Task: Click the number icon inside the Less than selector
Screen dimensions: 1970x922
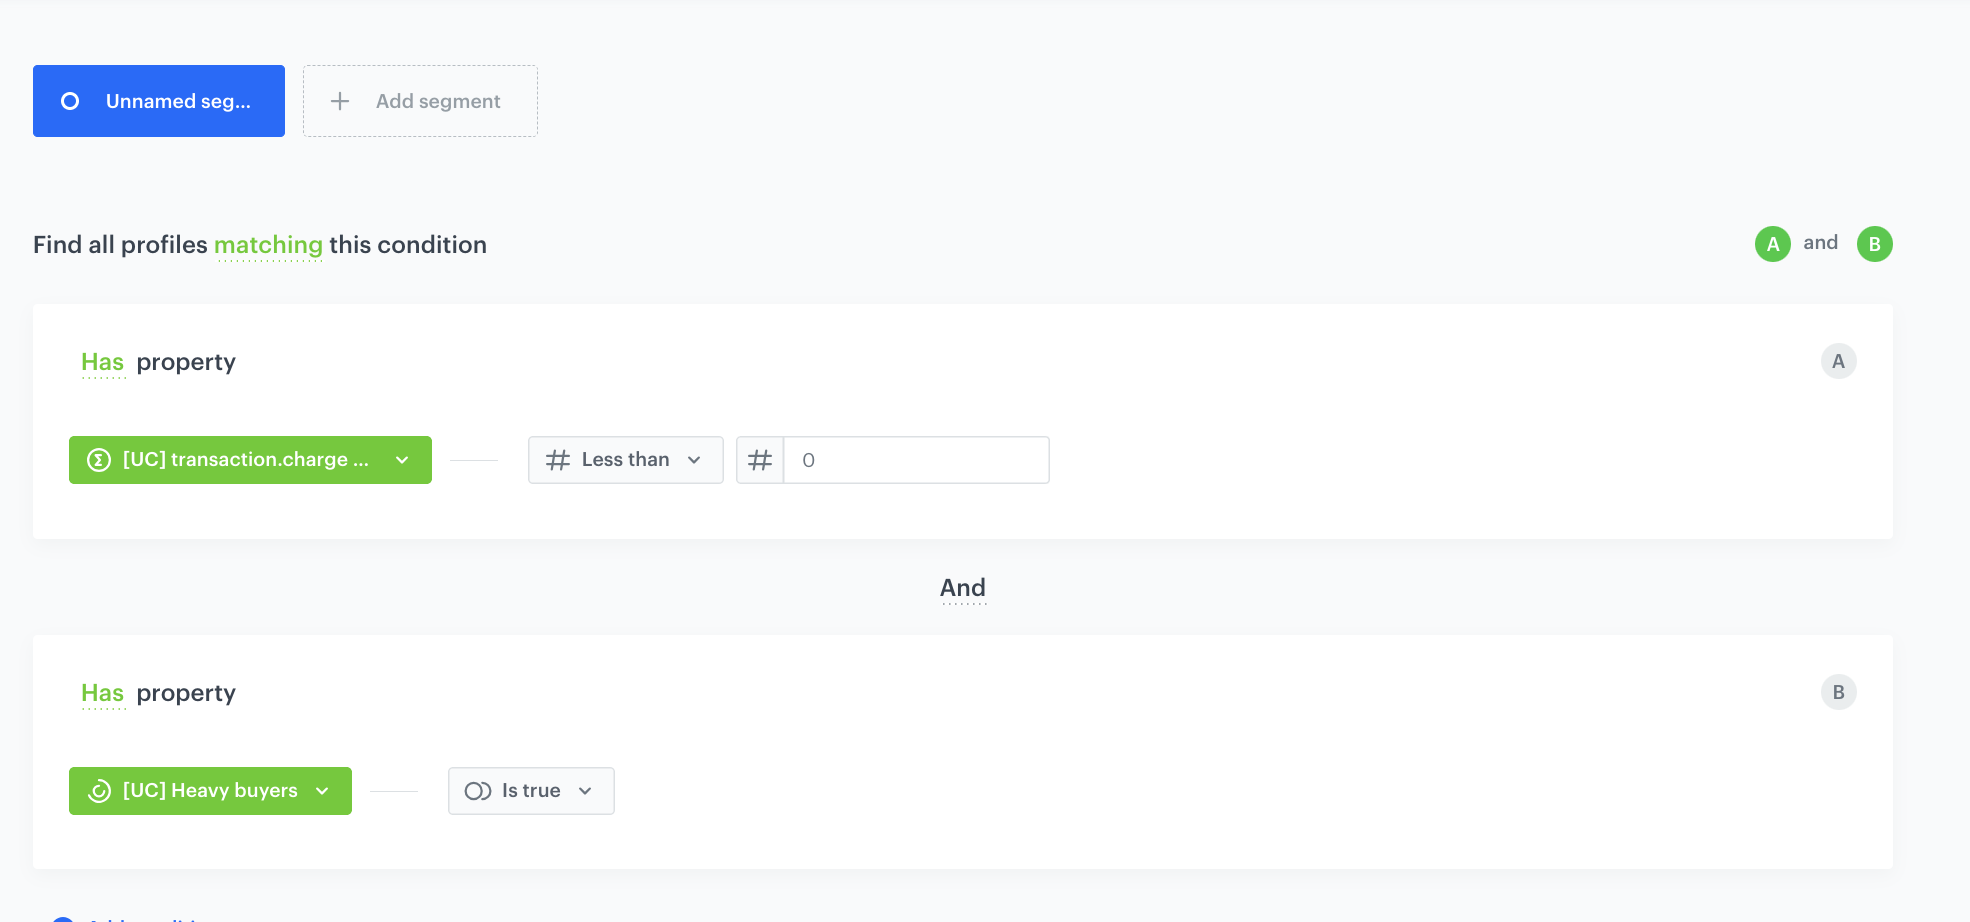Action: pos(557,459)
